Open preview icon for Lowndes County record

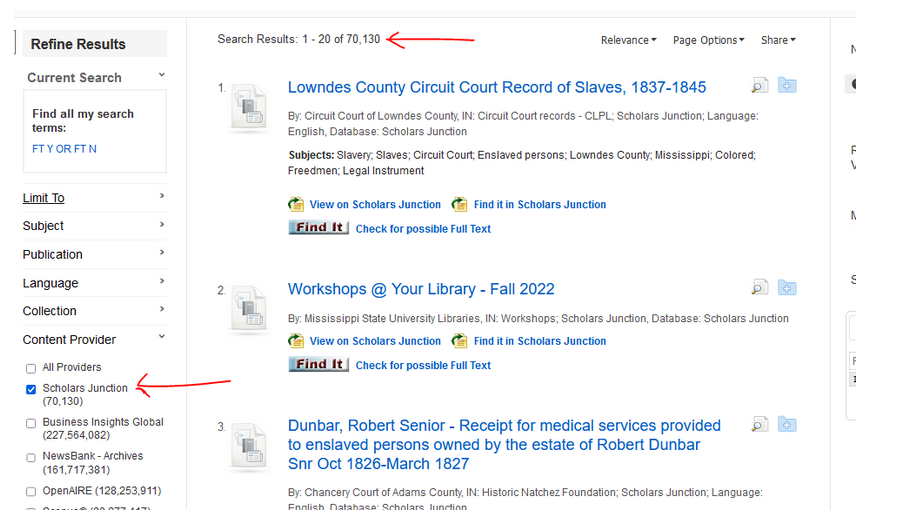click(x=759, y=86)
